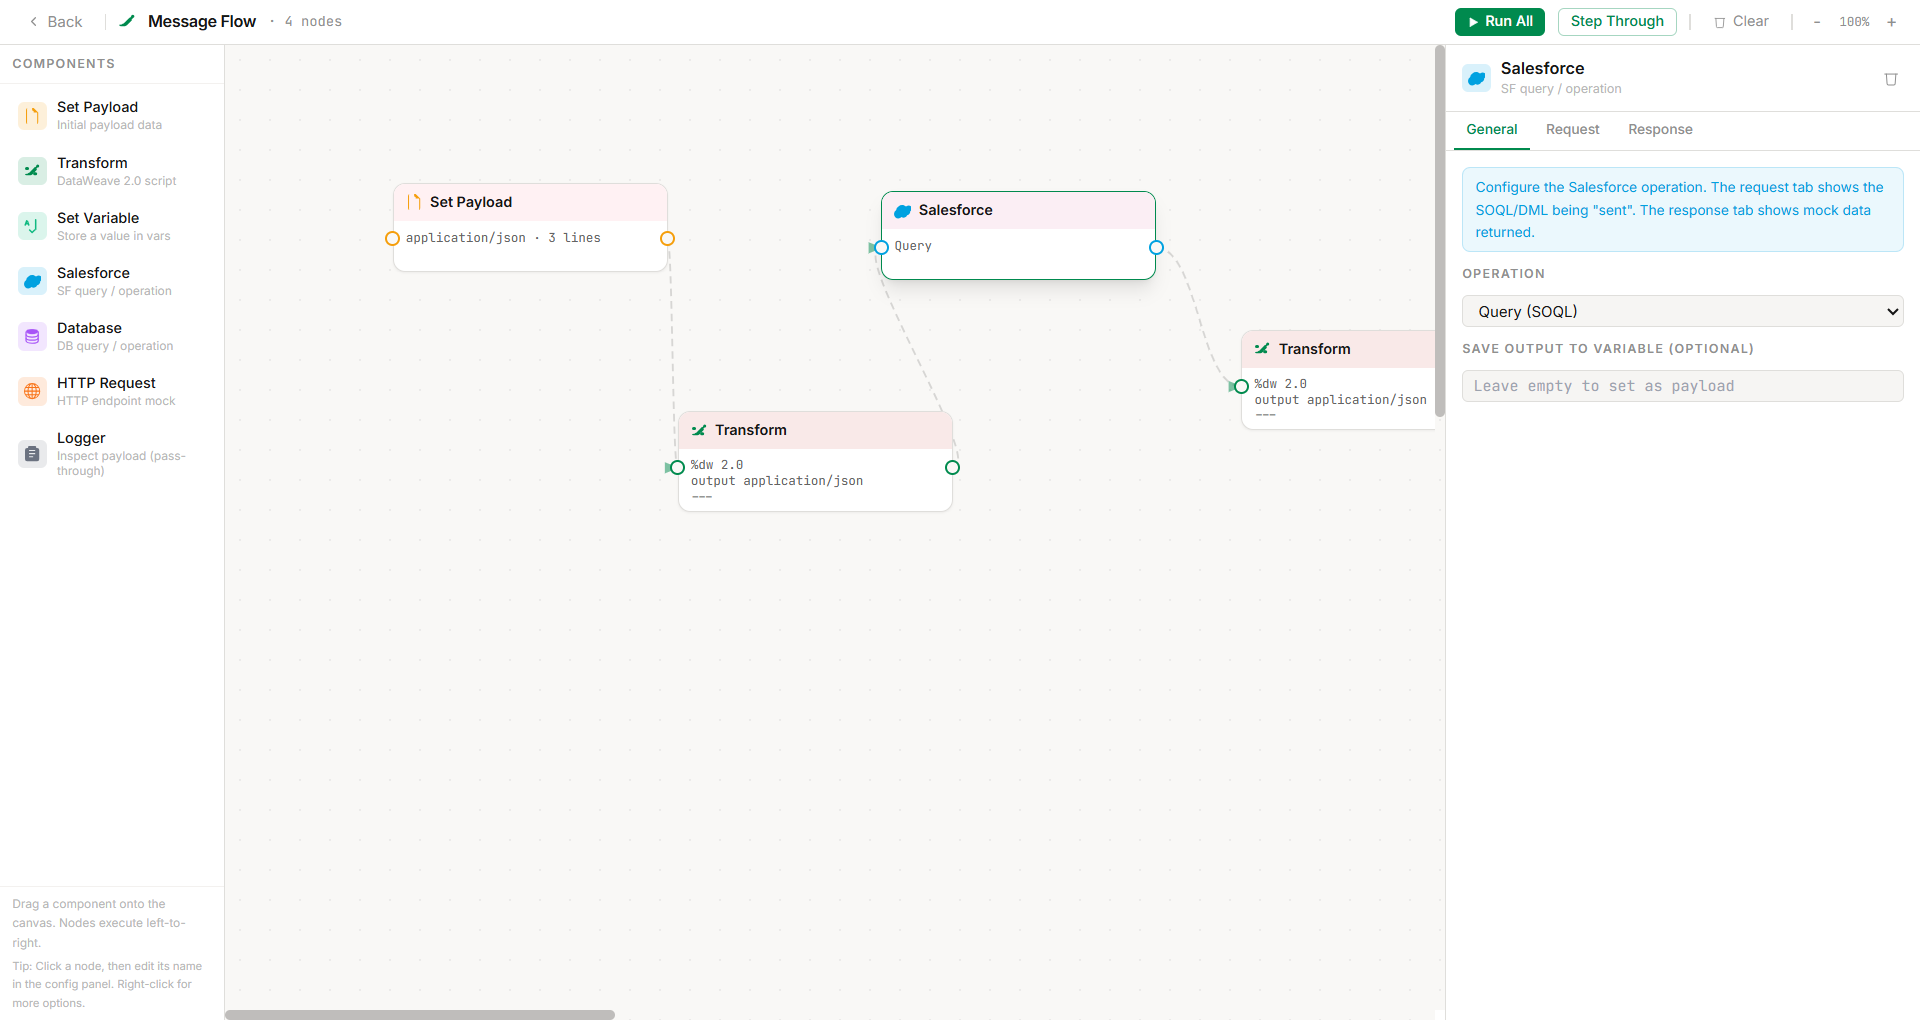This screenshot has width=1920, height=1020.
Task: Click the trash icon to delete Salesforce node
Action: [1891, 79]
